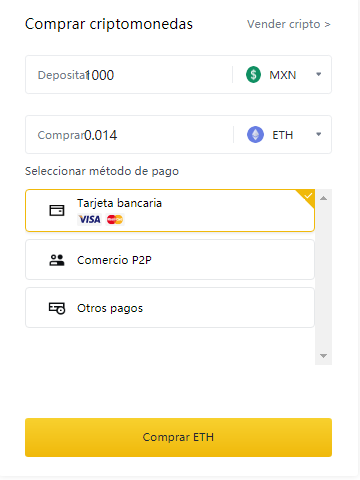
Task: Focus the Comprar amount field showing 0.014
Action: point(129,135)
